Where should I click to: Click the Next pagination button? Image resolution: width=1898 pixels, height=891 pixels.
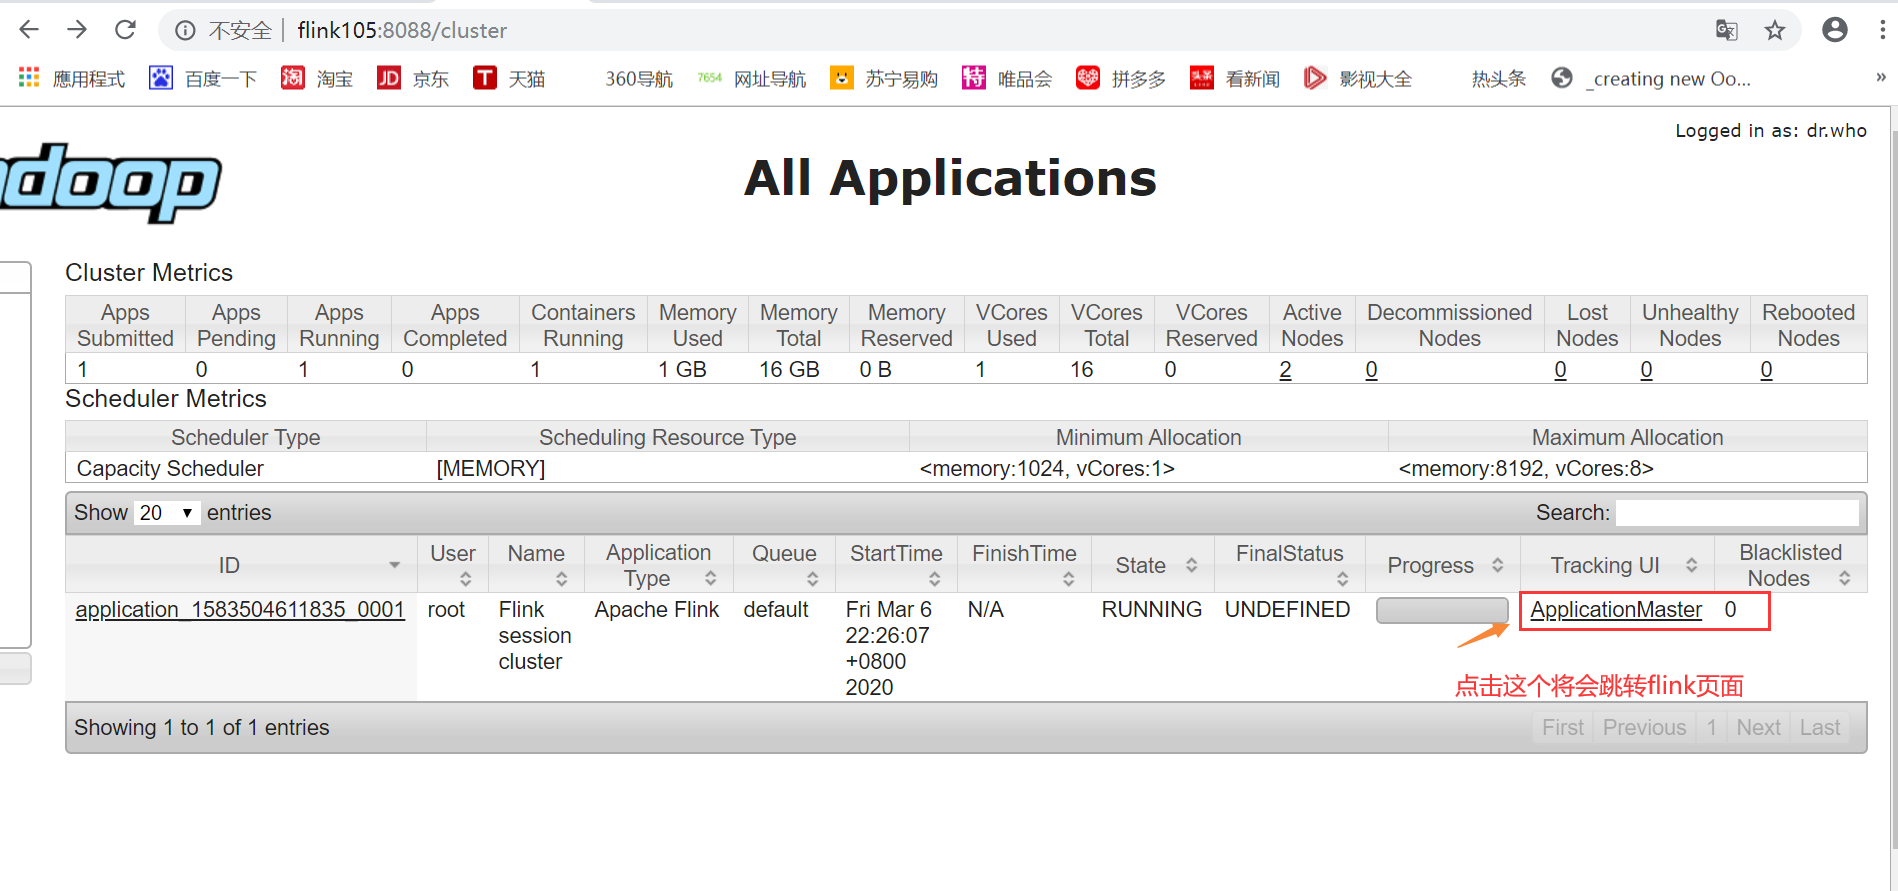coord(1758,728)
